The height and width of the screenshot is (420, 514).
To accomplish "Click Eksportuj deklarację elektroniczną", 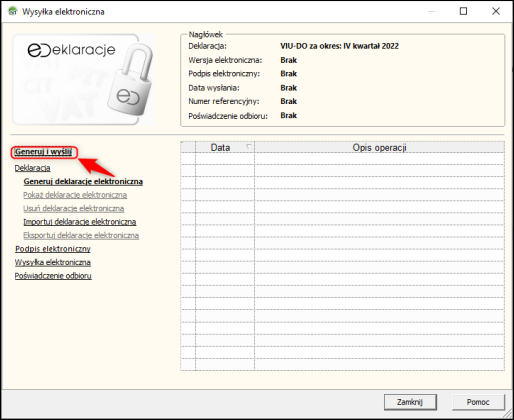I will [81, 235].
